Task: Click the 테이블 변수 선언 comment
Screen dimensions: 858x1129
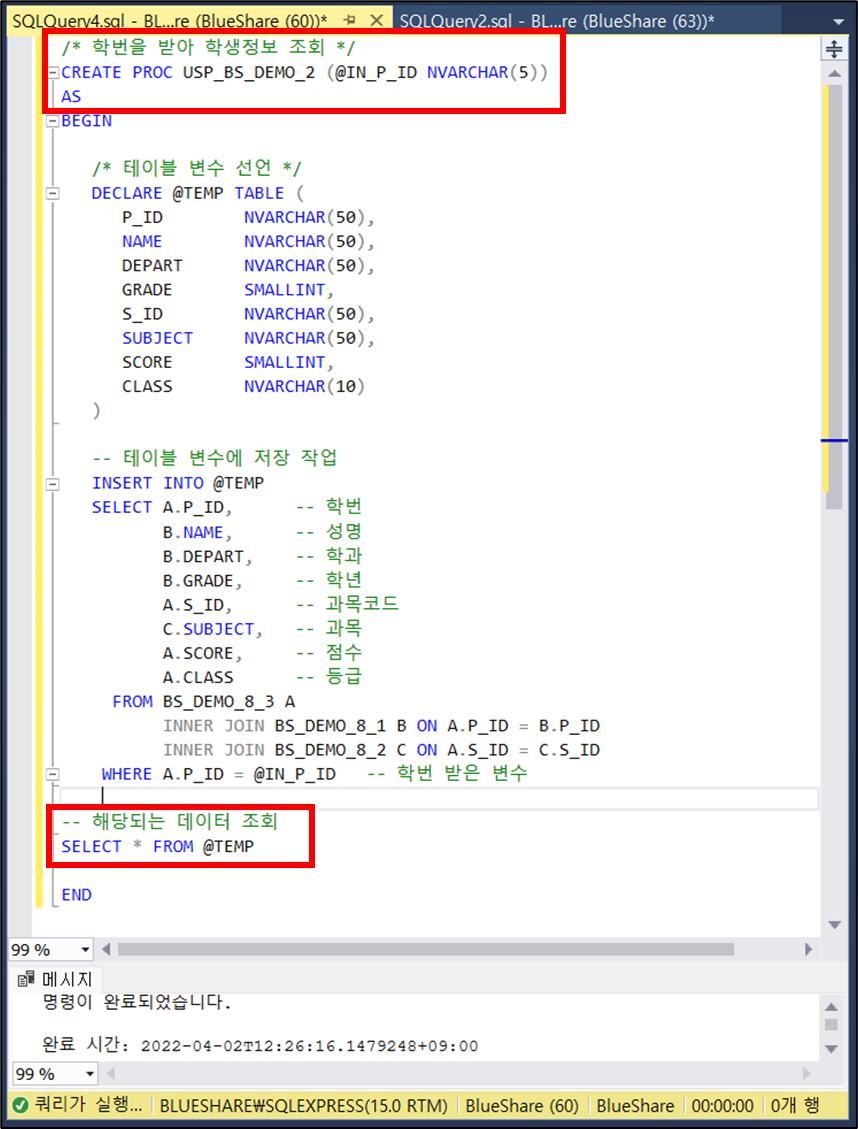Action: click(x=197, y=168)
